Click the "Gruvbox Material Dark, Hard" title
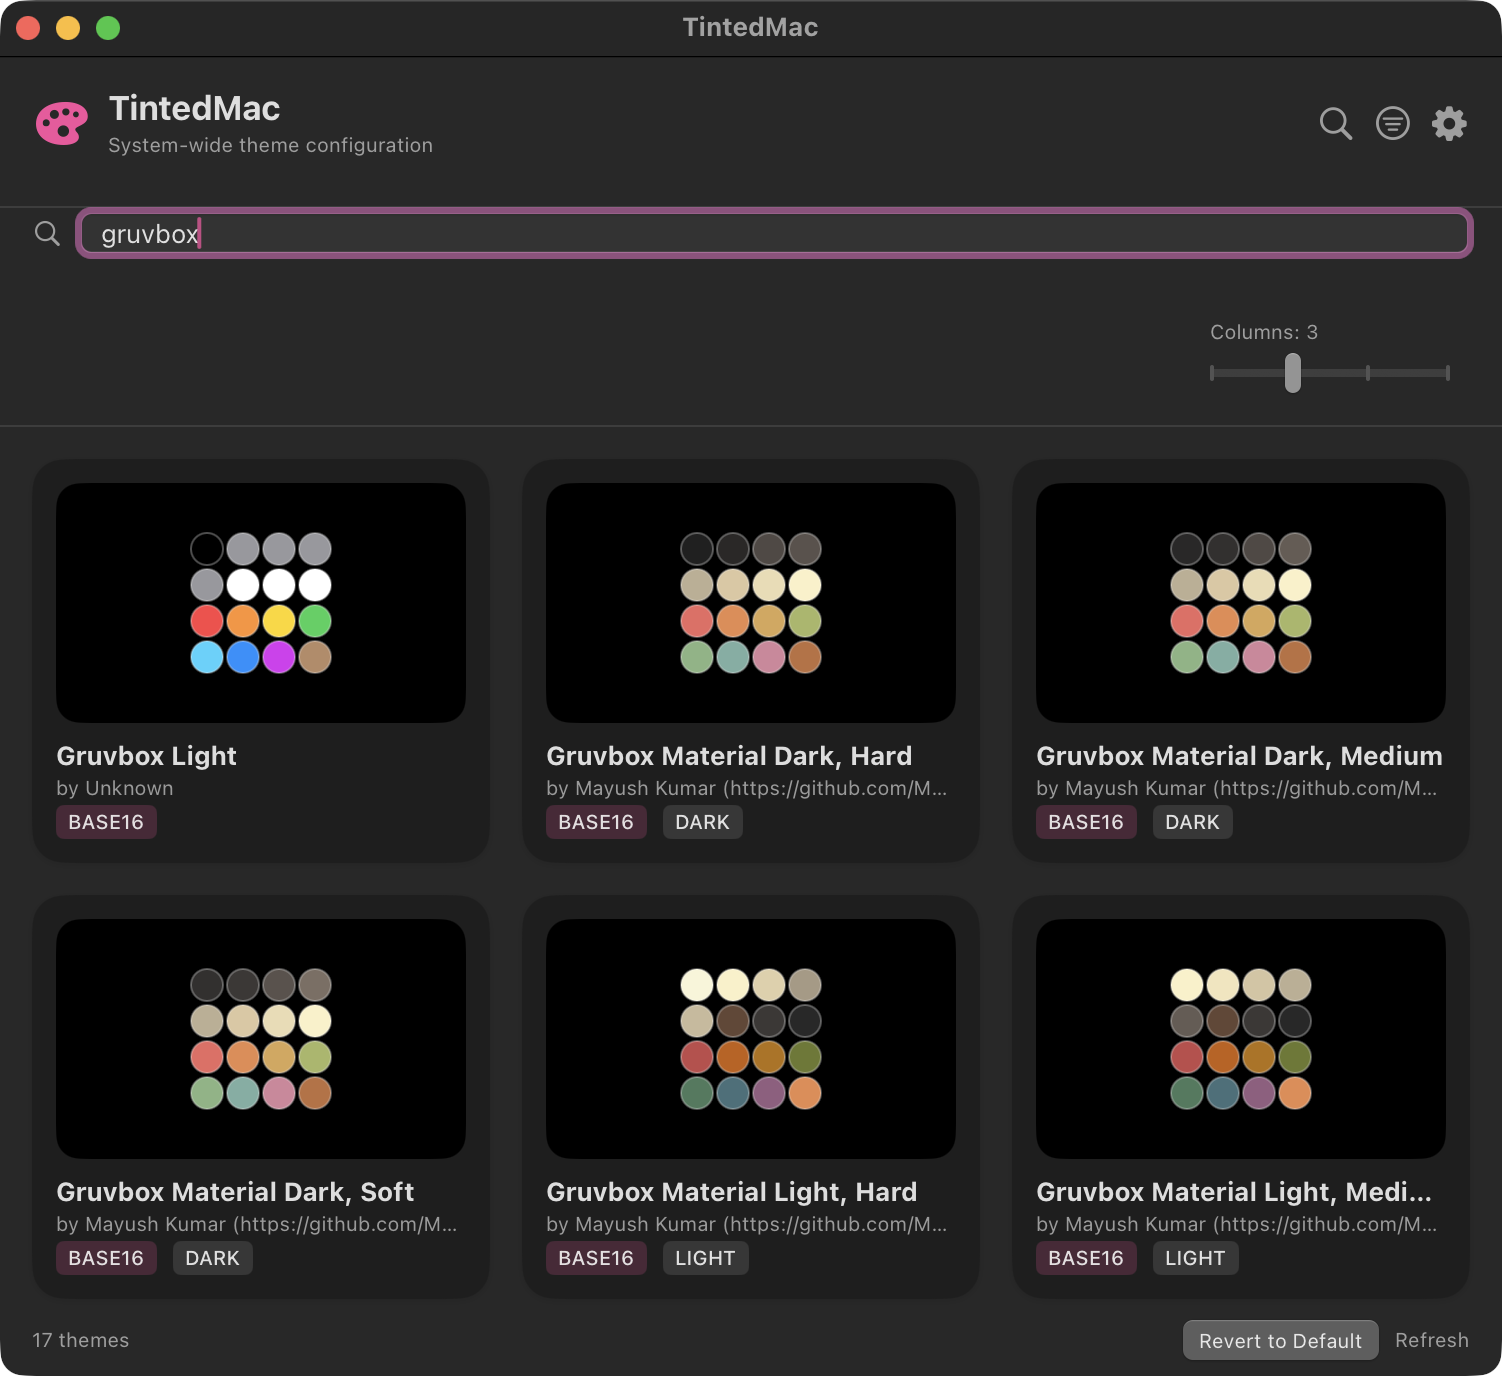Viewport: 1502px width, 1376px height. tap(729, 756)
